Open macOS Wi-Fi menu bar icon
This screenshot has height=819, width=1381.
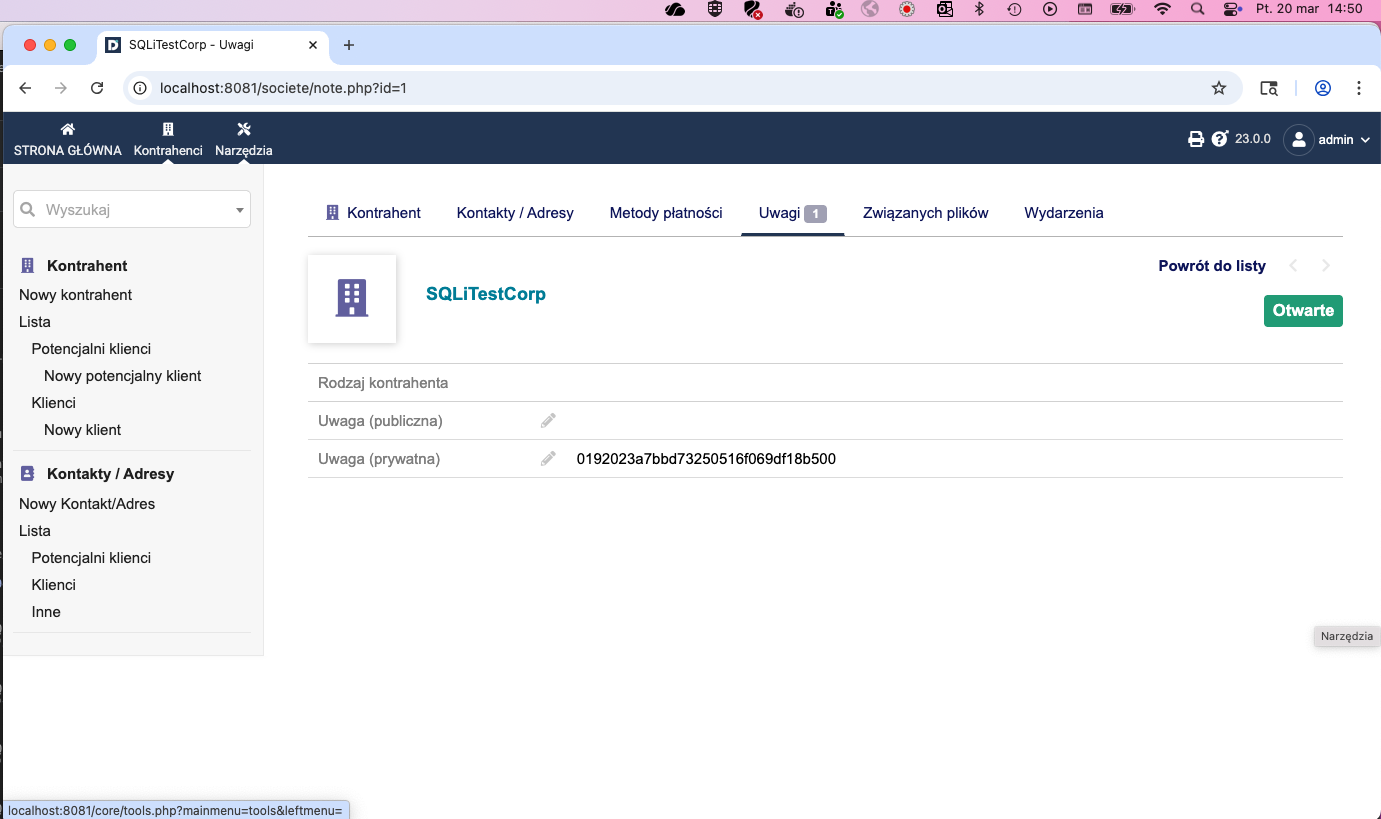click(1162, 9)
